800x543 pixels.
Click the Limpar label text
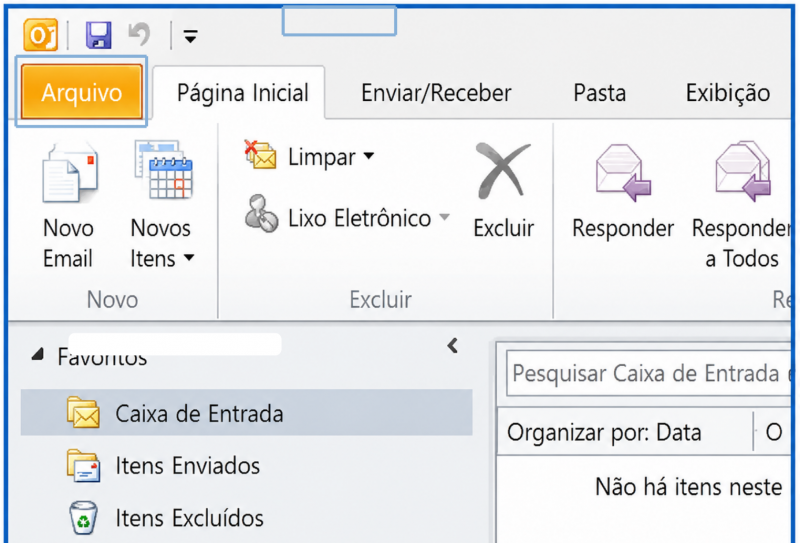click(x=321, y=157)
